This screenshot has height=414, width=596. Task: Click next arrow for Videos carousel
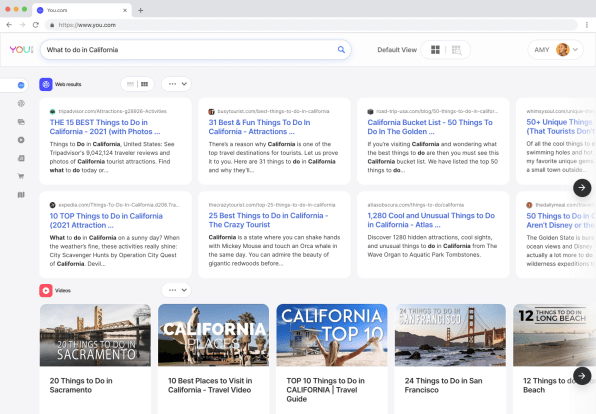tap(582, 376)
